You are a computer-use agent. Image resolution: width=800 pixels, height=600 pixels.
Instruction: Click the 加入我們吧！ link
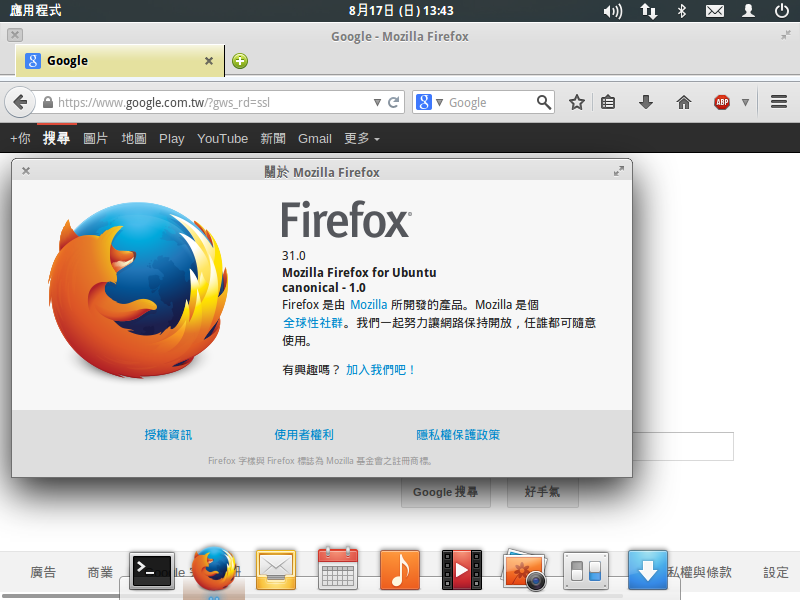coord(381,369)
